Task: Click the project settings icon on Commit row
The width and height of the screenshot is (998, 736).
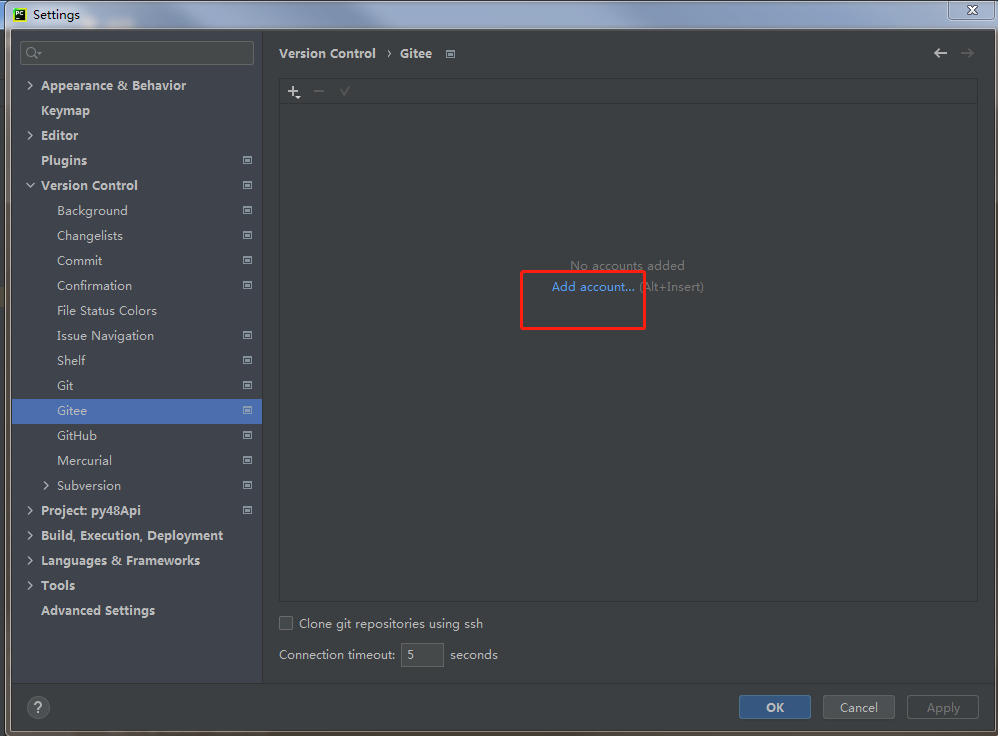Action: [x=248, y=260]
